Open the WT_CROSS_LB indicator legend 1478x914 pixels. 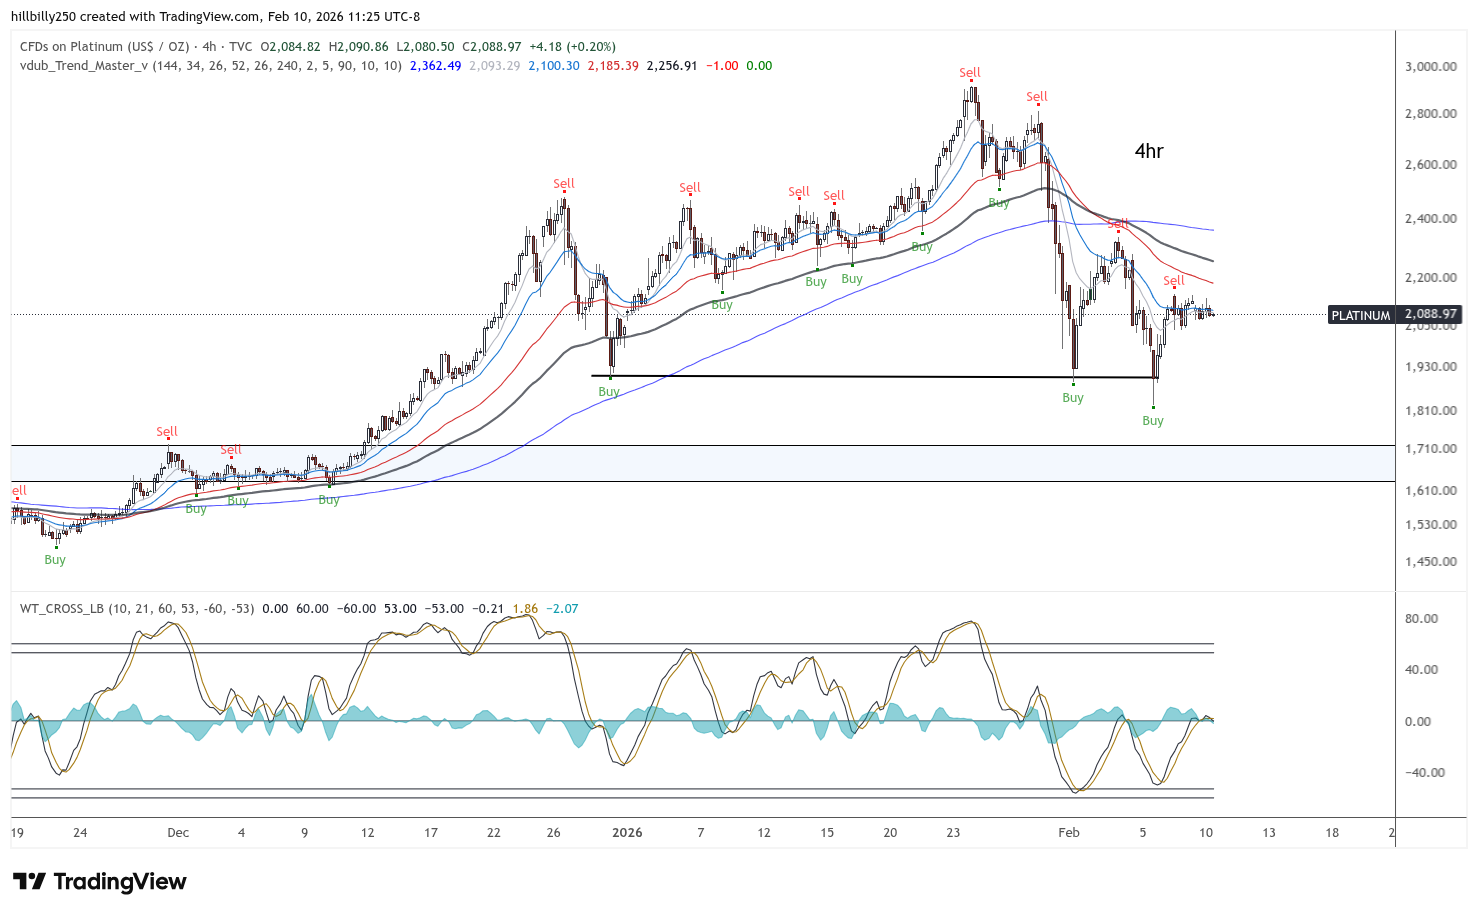point(62,609)
